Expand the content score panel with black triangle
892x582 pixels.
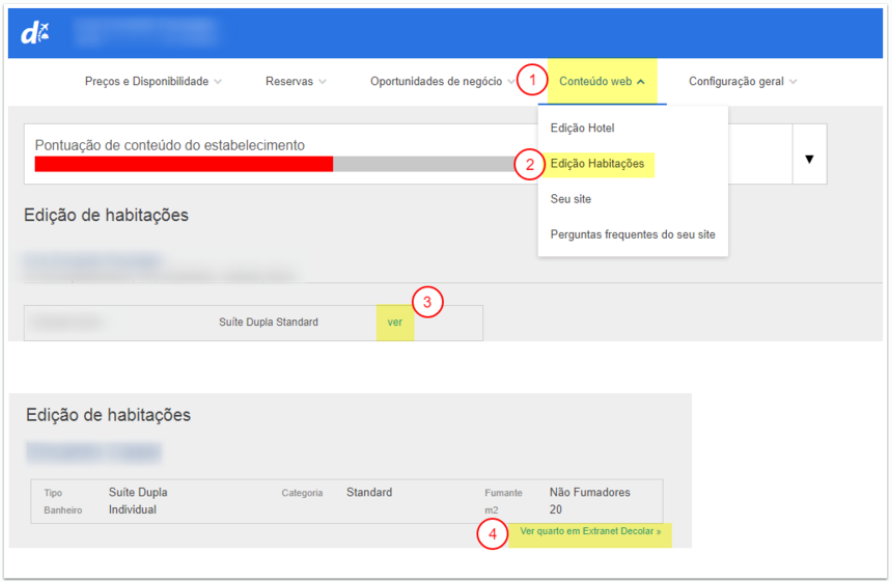[x=809, y=159]
